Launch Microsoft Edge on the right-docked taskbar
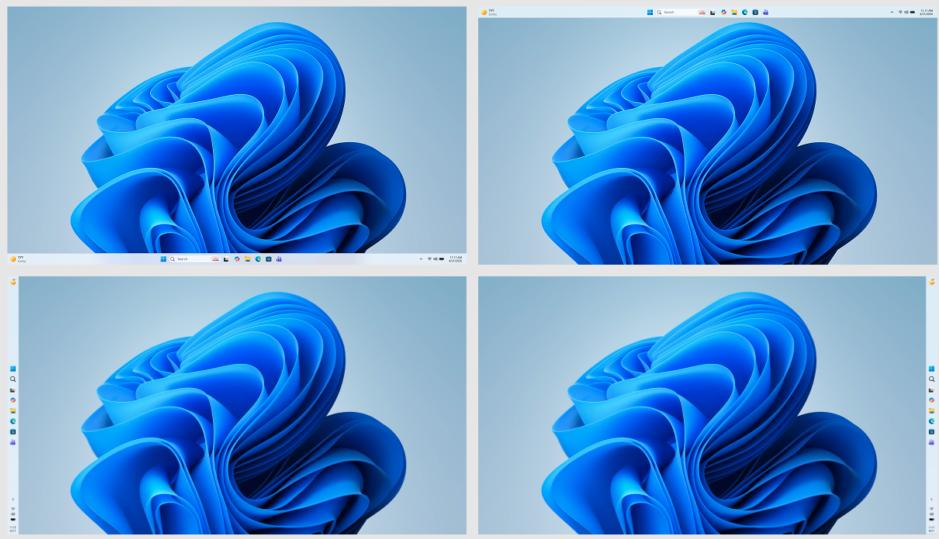939x539 pixels. click(932, 421)
